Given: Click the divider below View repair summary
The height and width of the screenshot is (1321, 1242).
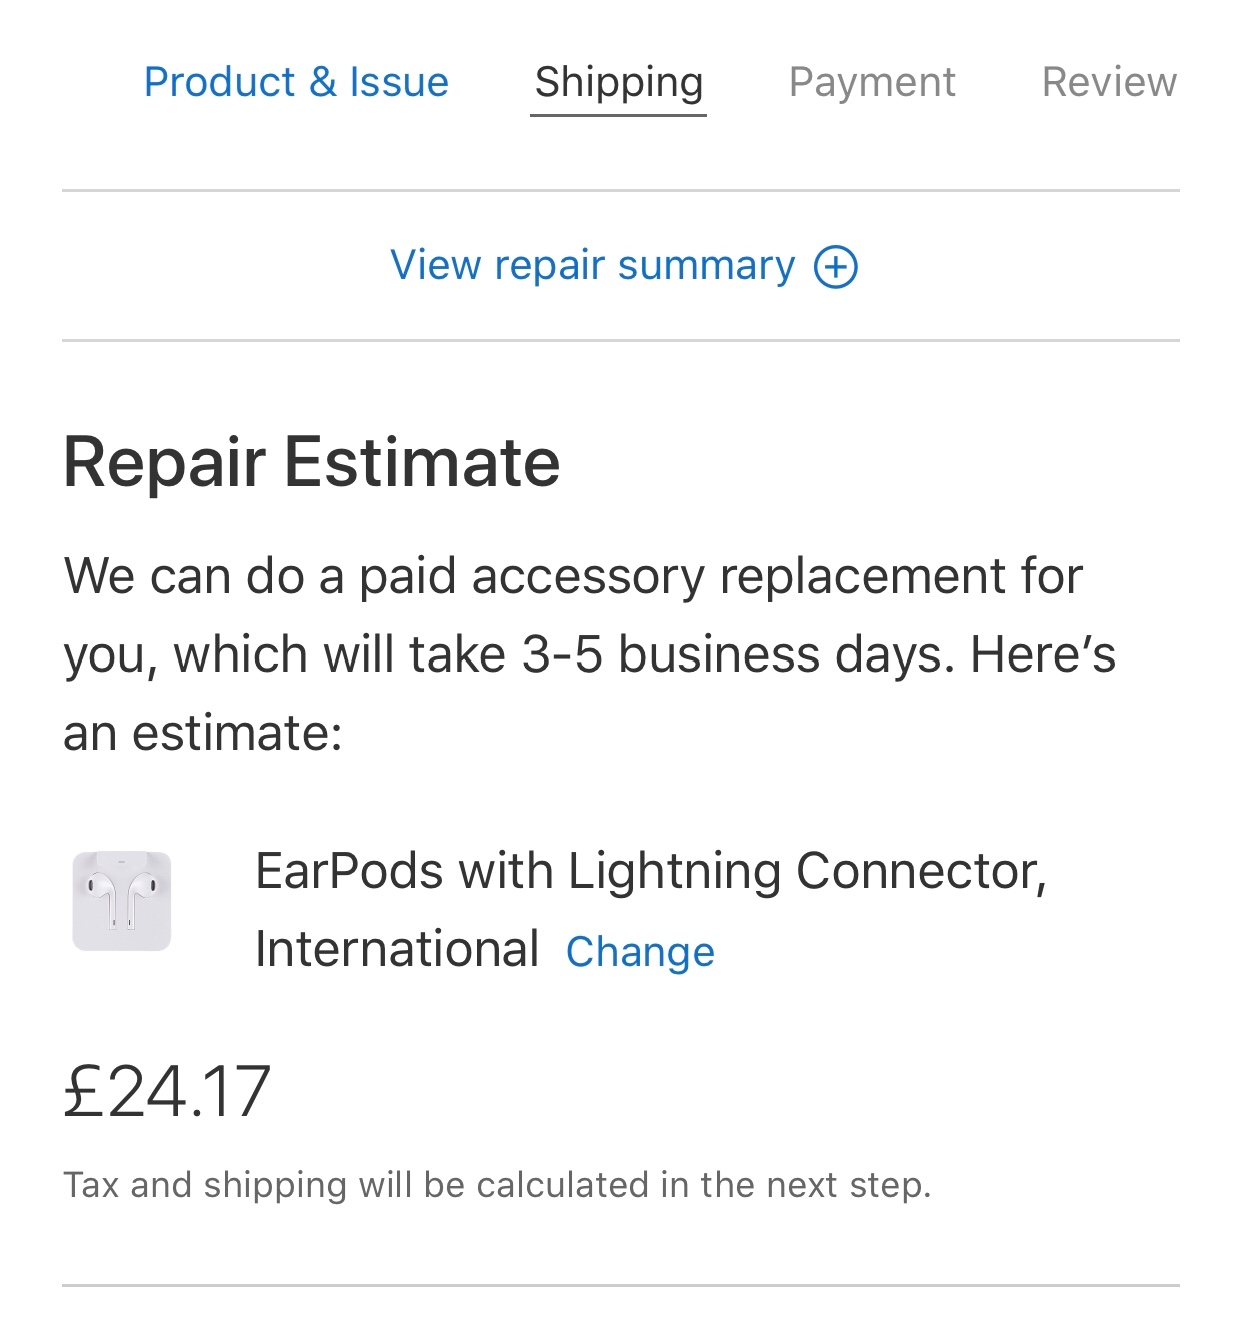Looking at the screenshot, I should (x=620, y=340).
